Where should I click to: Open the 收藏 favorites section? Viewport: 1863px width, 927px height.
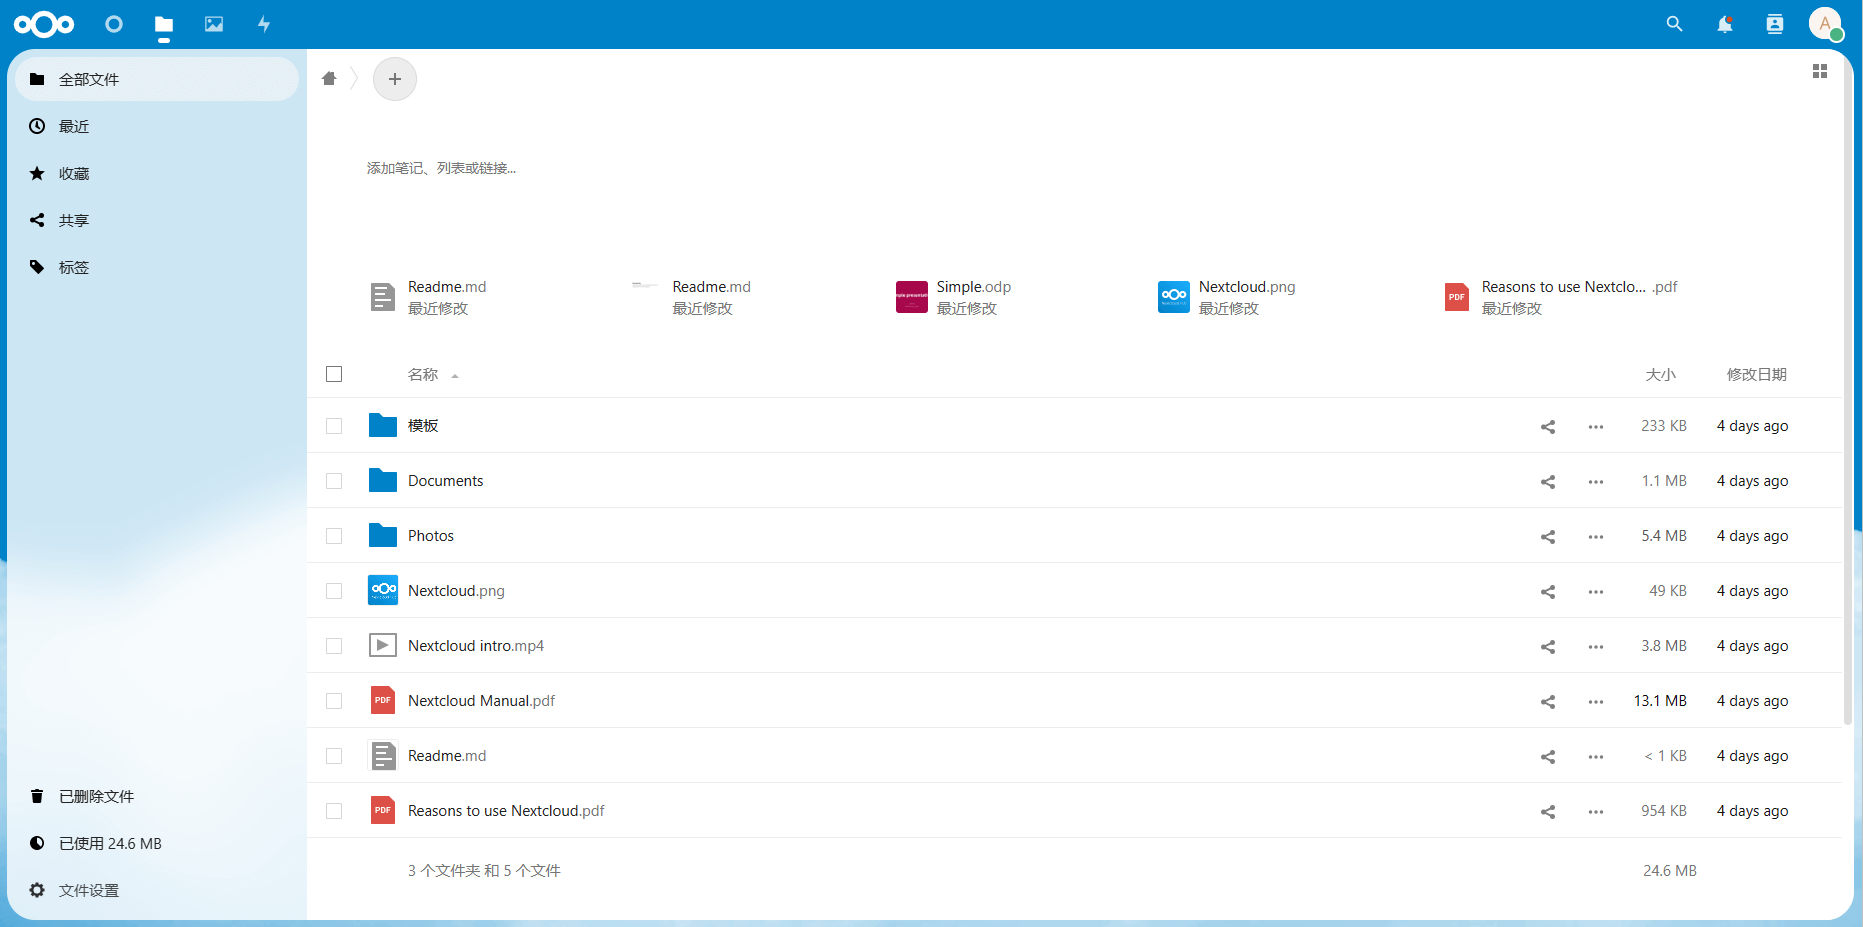click(74, 173)
